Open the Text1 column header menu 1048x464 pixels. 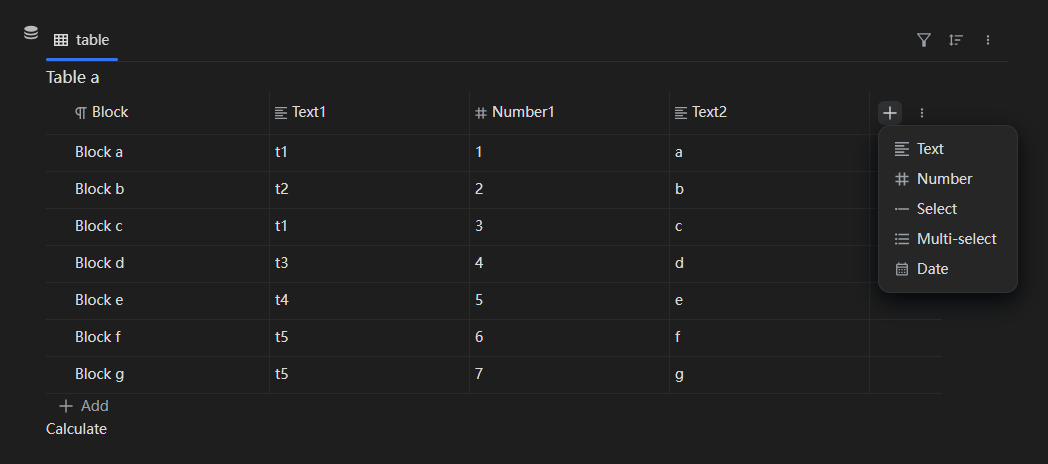[x=308, y=112]
